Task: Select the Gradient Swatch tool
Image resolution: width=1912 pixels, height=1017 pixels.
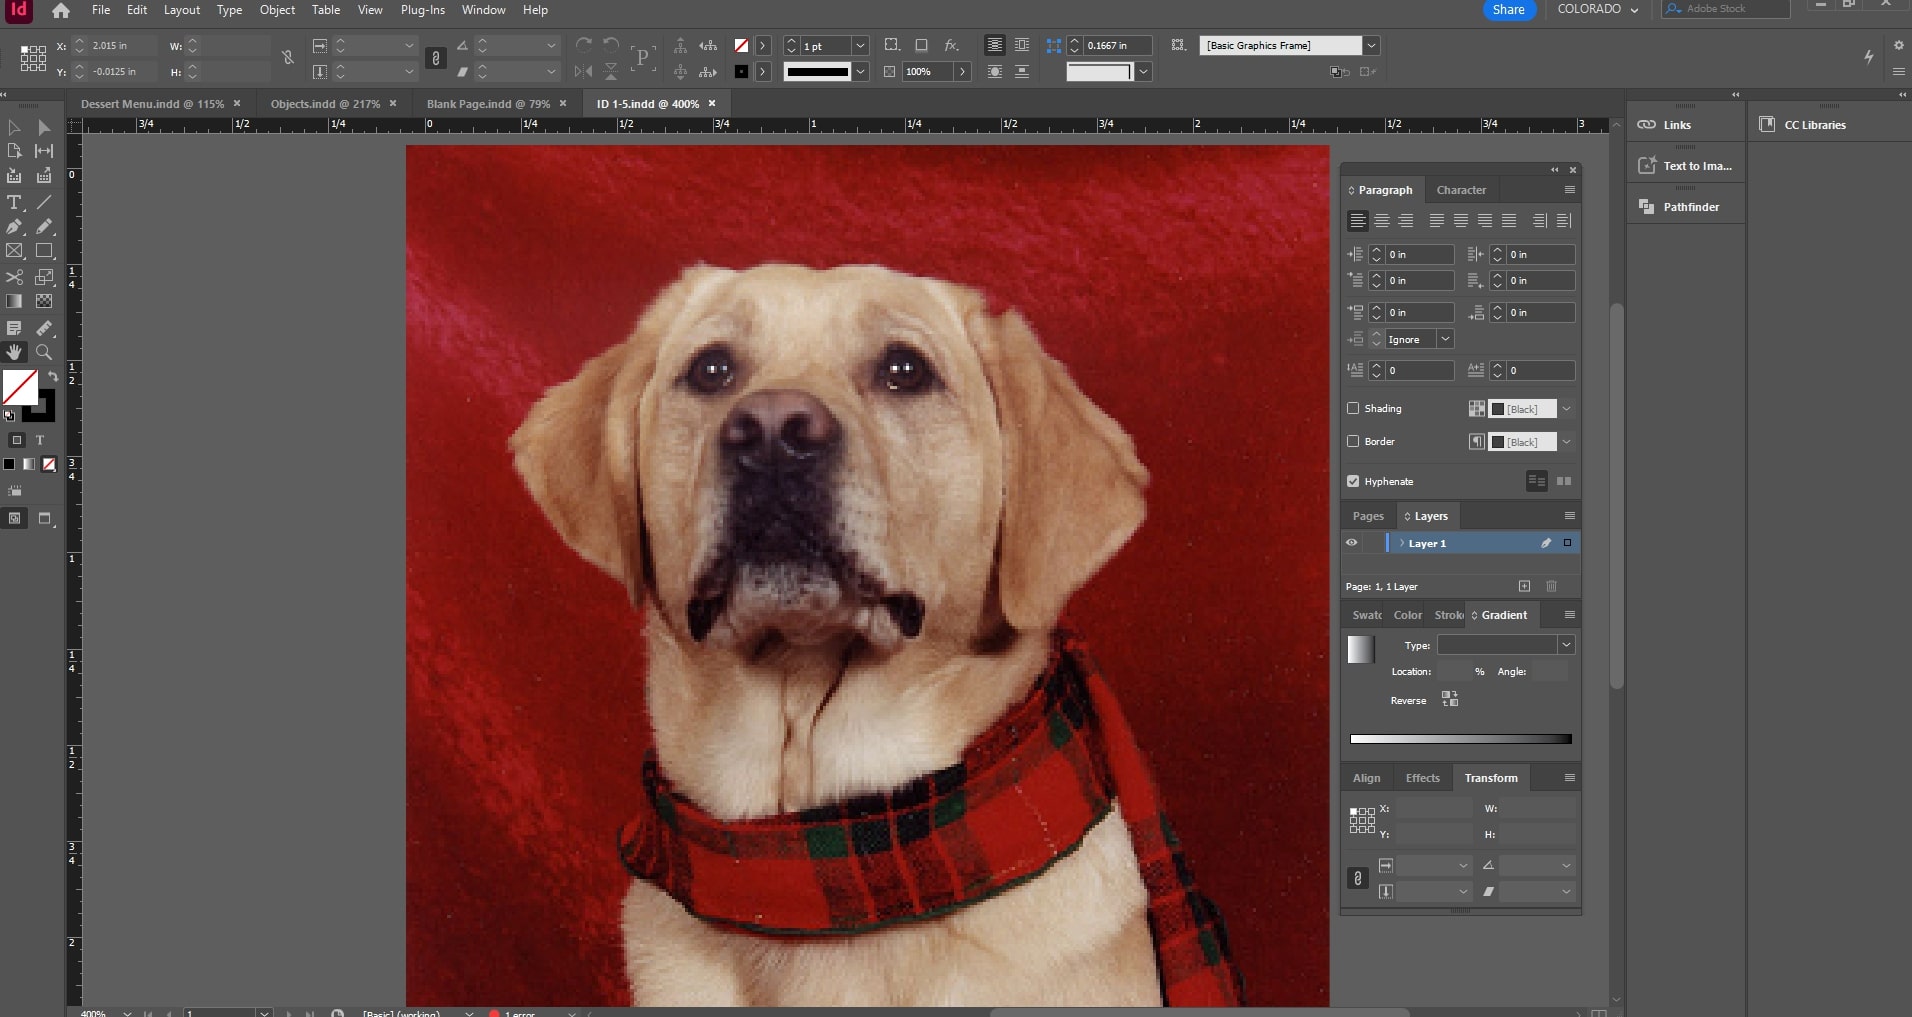Action: coord(14,301)
